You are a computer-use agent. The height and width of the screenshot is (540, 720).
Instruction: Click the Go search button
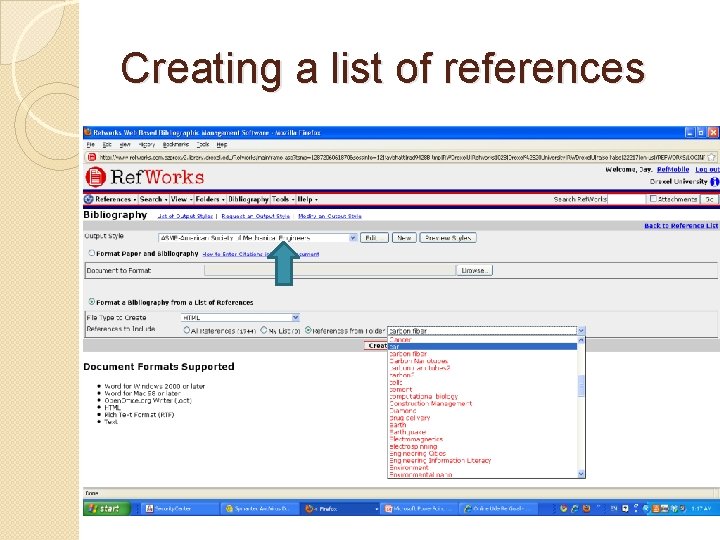pyautogui.click(x=709, y=199)
